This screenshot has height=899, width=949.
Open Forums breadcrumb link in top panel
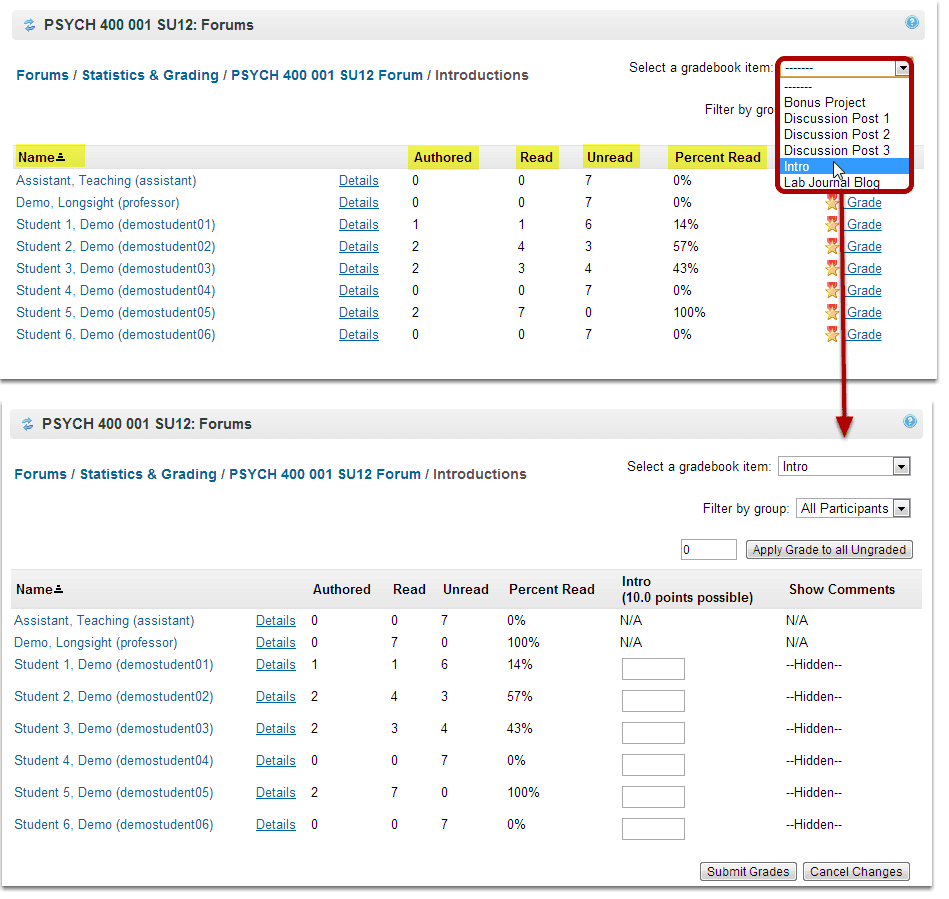[42, 75]
